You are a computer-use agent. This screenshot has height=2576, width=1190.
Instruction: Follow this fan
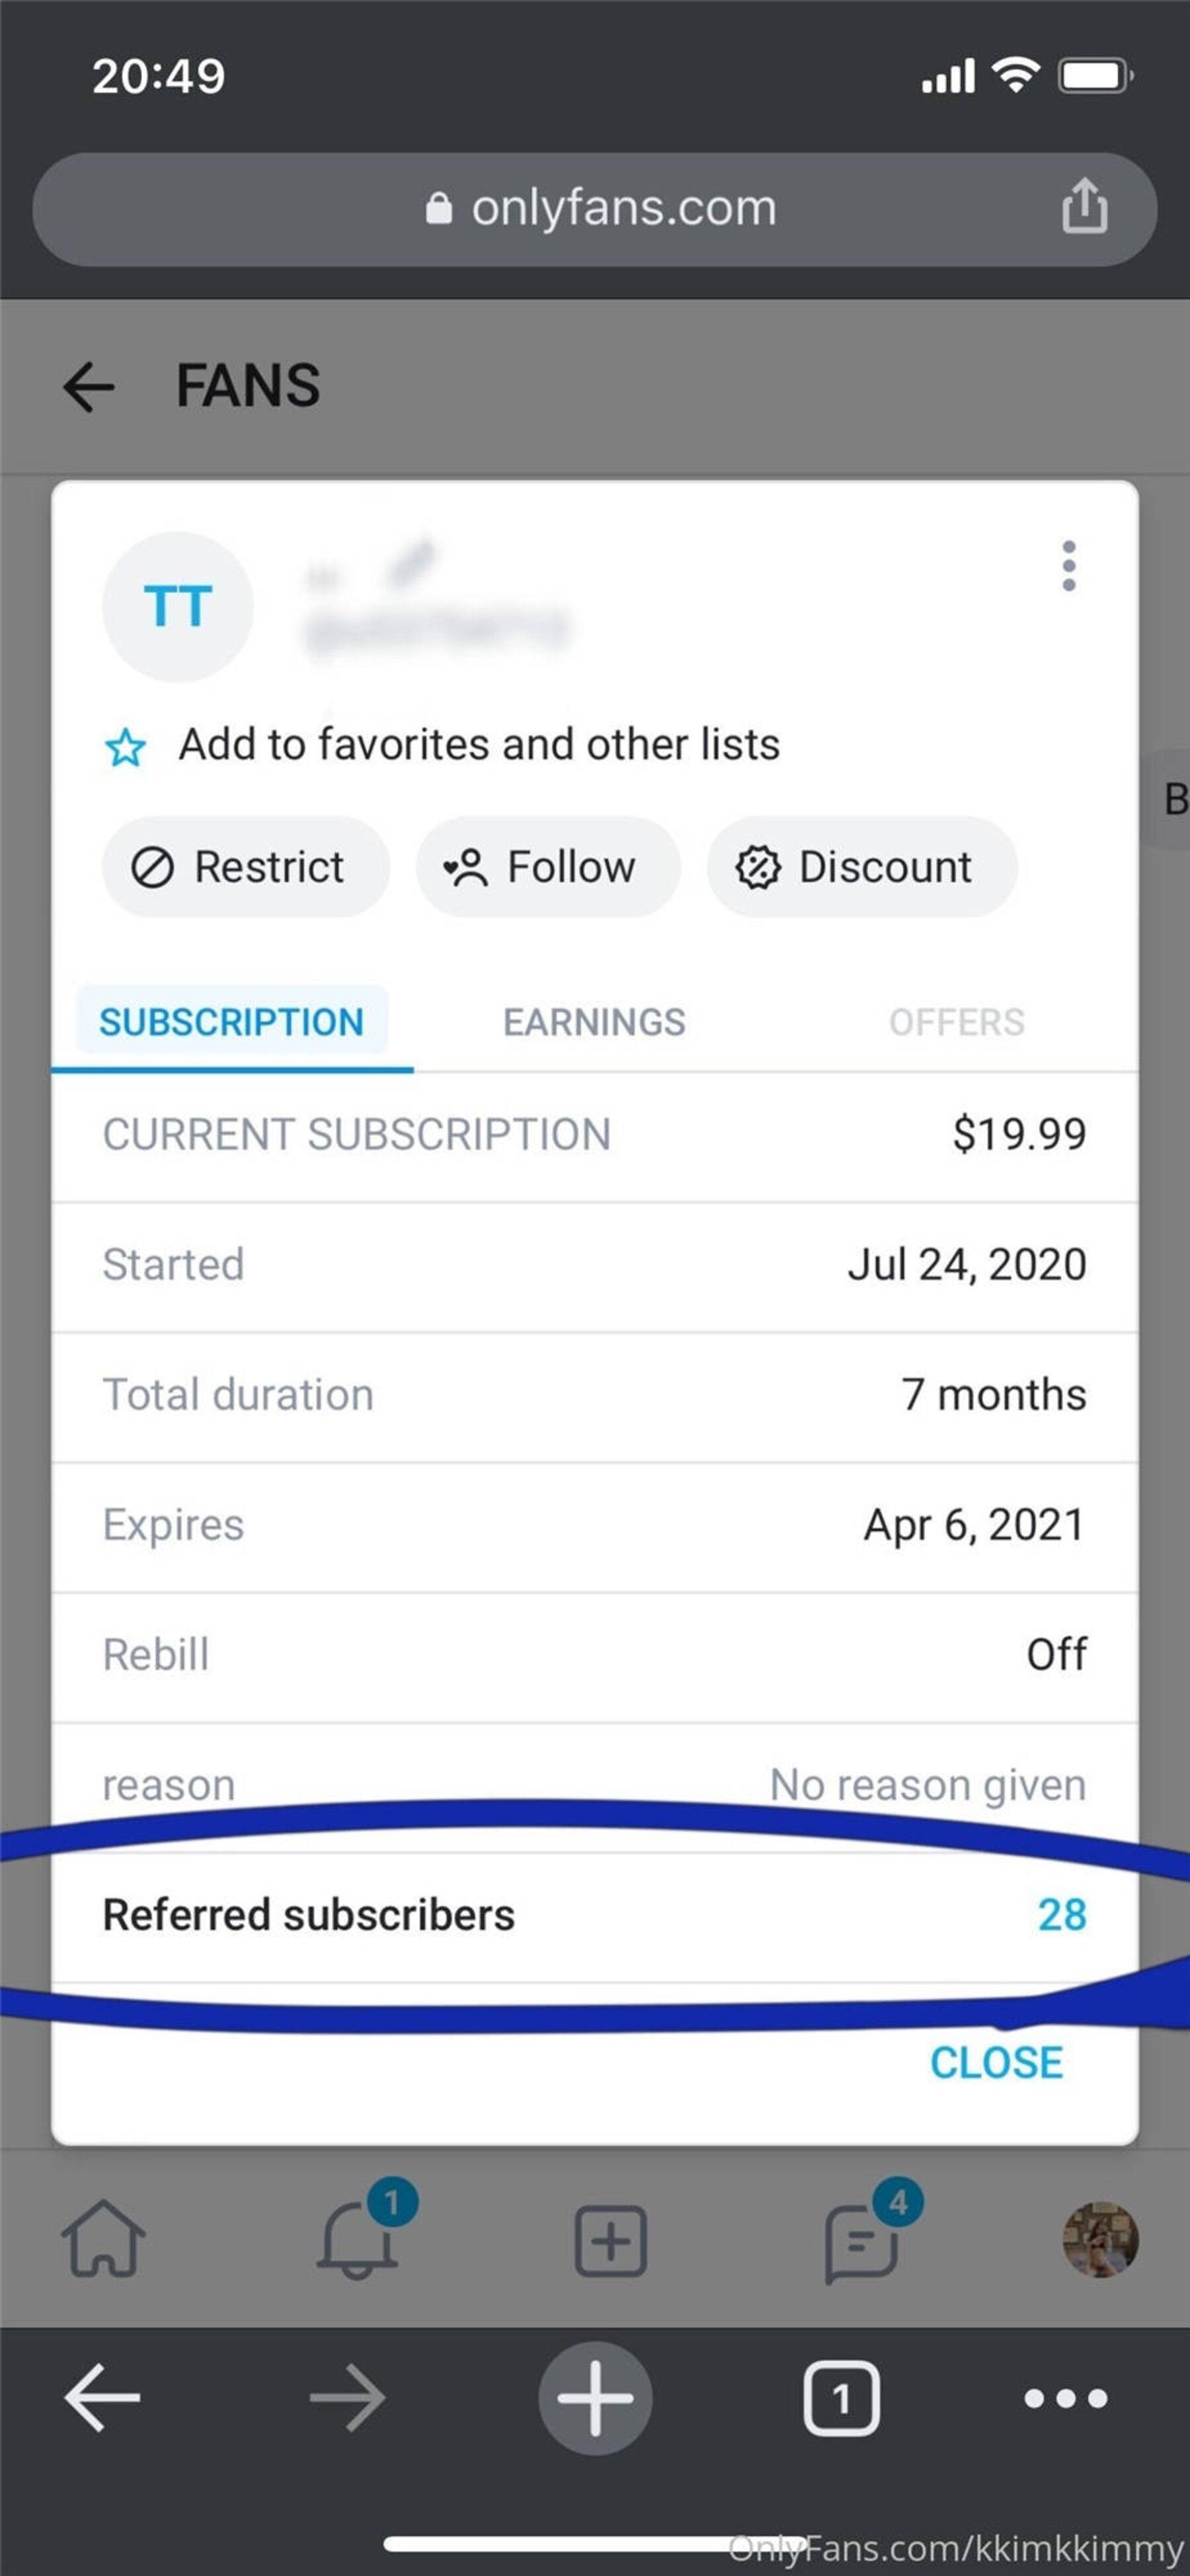(x=547, y=867)
